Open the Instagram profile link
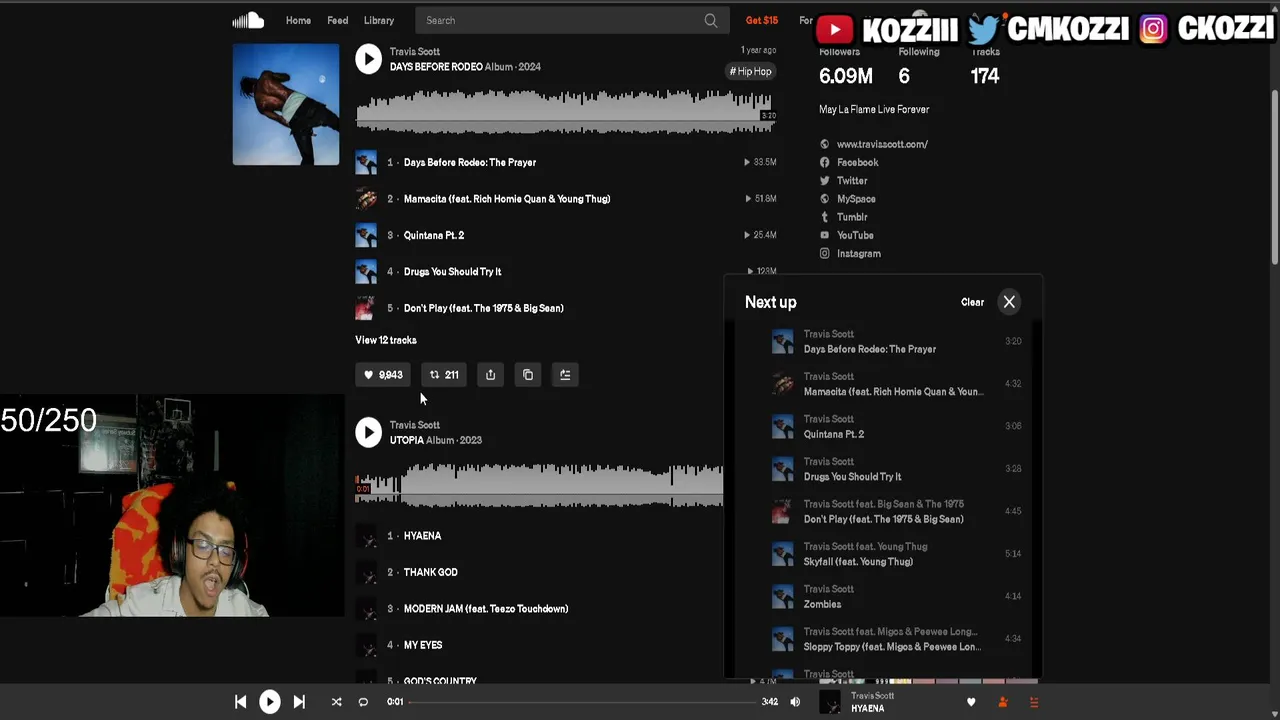 [x=859, y=254]
